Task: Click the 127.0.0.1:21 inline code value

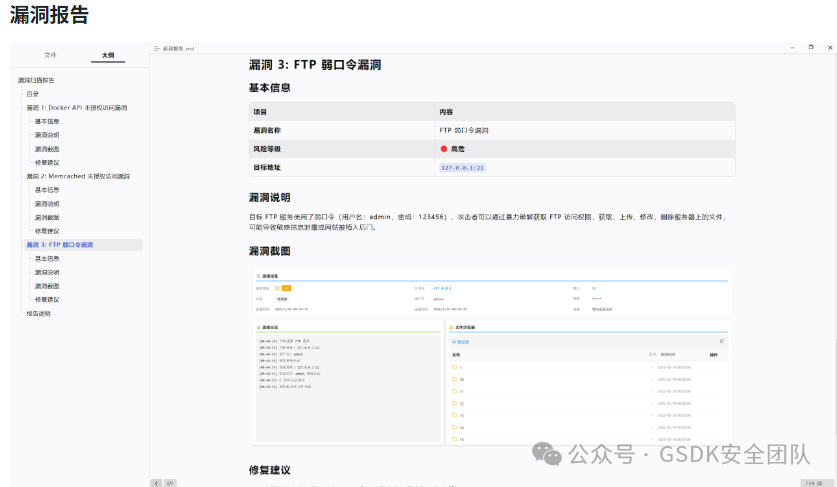Action: coord(463,168)
